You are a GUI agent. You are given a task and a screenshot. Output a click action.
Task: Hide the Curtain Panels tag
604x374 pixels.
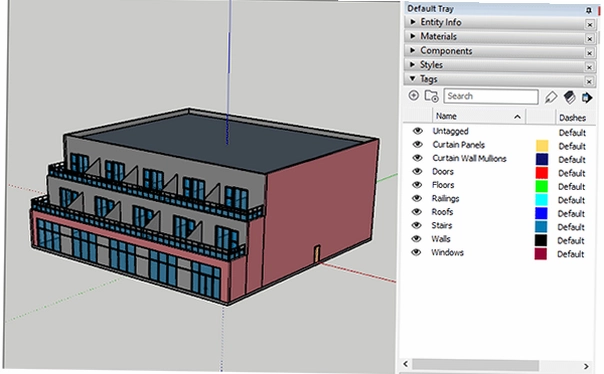tap(417, 144)
